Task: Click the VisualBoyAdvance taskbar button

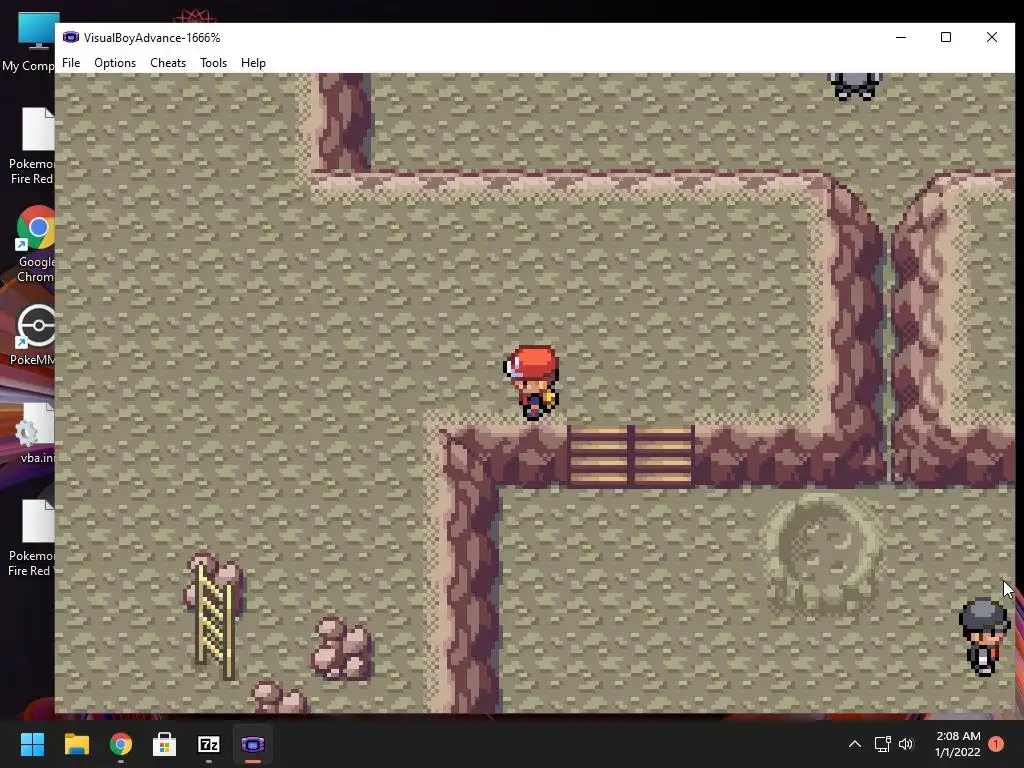Action: [x=253, y=744]
